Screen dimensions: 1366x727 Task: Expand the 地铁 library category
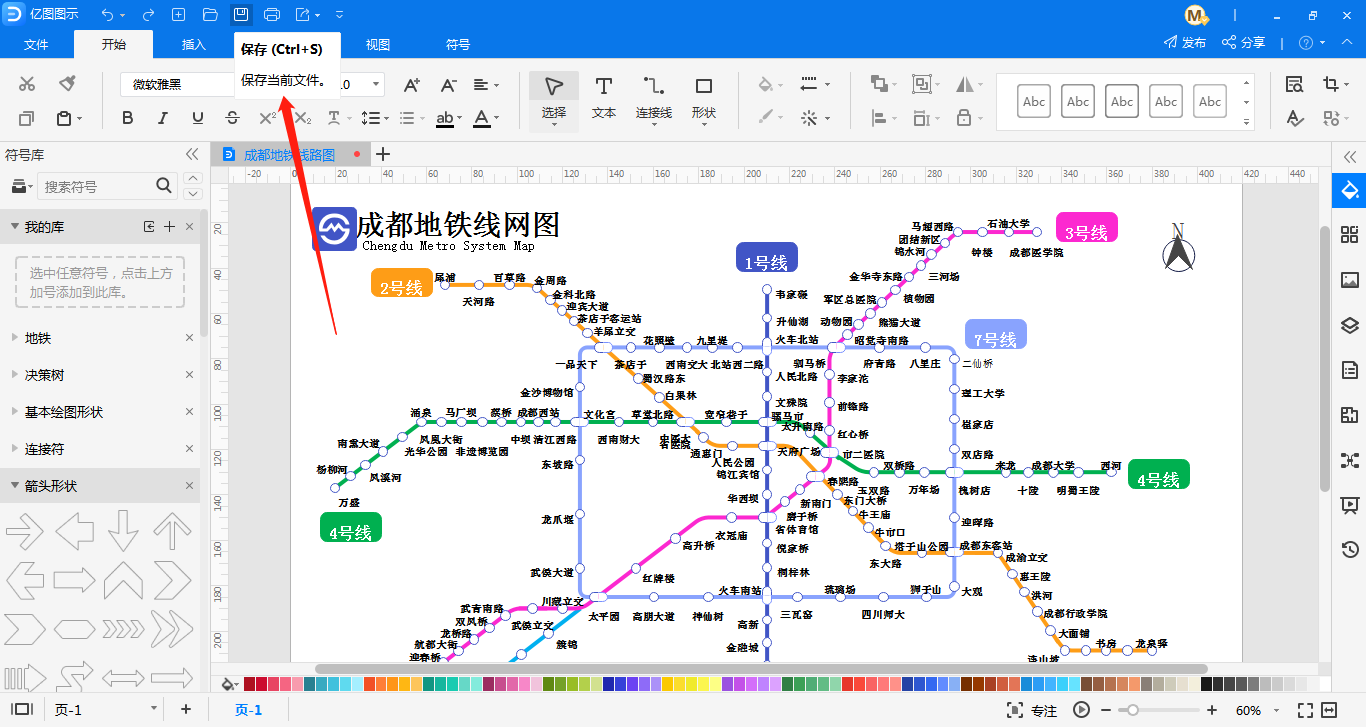pos(15,338)
